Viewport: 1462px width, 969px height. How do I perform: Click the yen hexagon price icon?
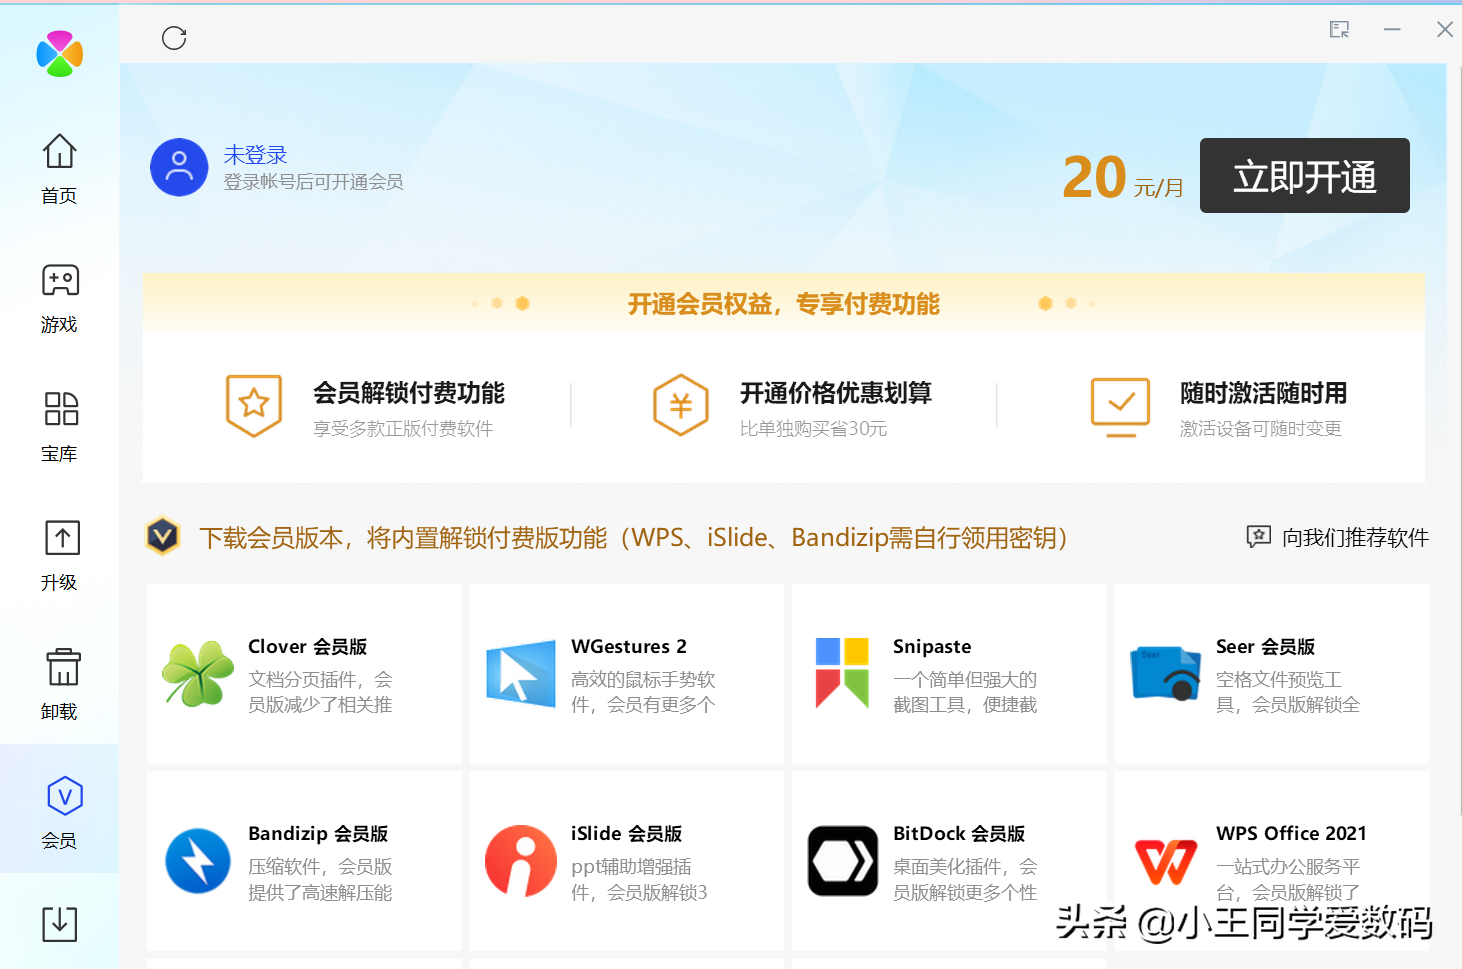pos(681,405)
